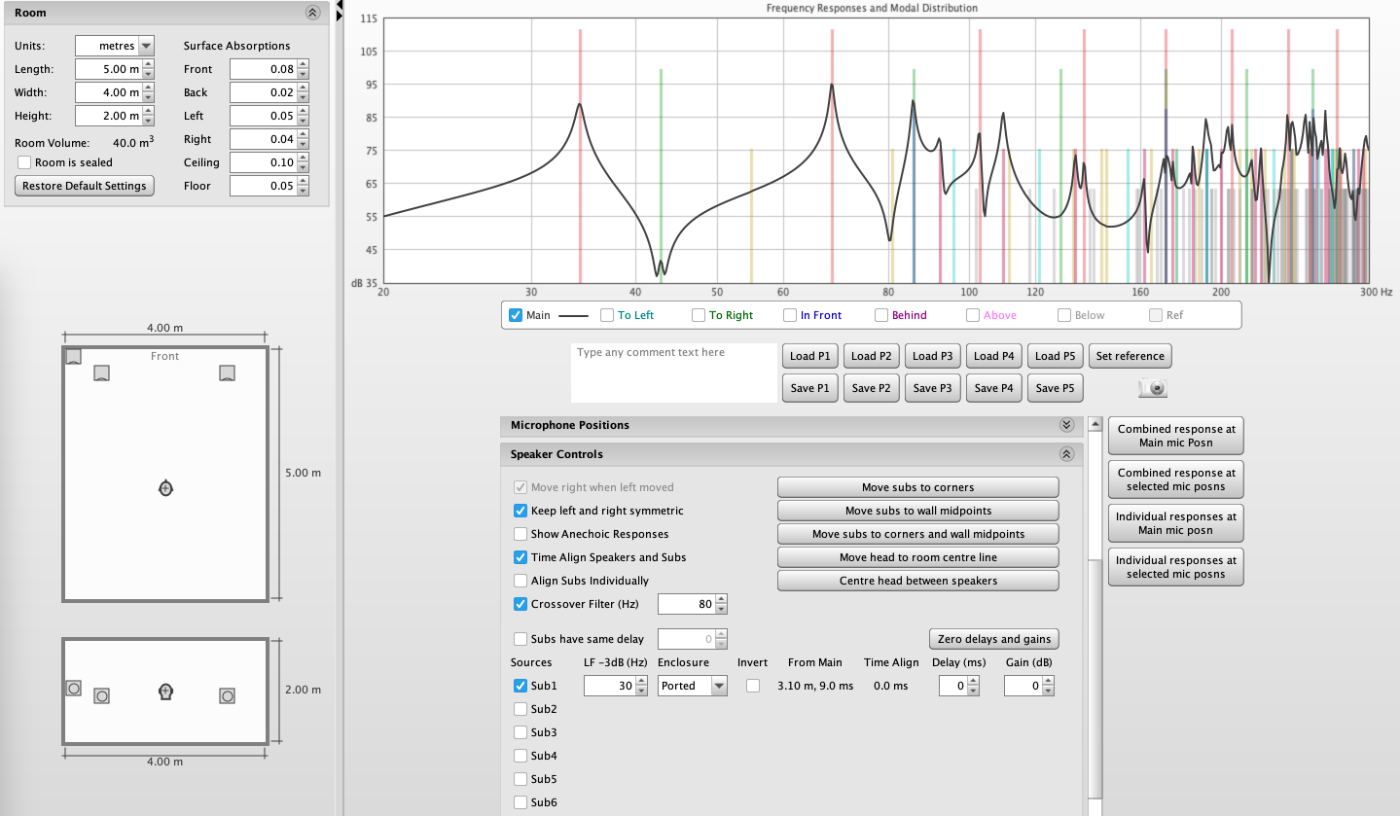Click Move subs to corners button
This screenshot has width=1400, height=816.
click(917, 488)
